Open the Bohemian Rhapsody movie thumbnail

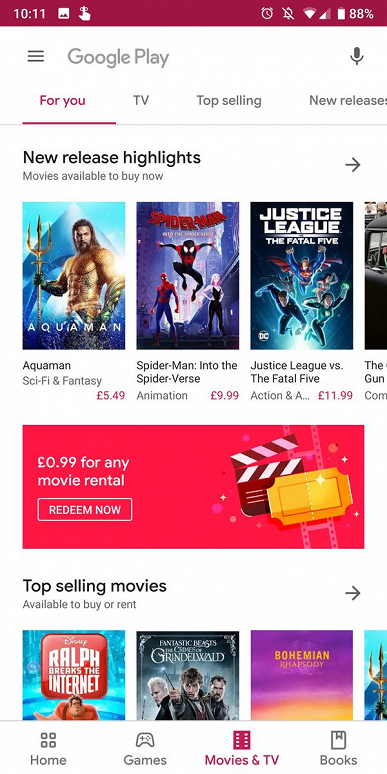point(302,675)
